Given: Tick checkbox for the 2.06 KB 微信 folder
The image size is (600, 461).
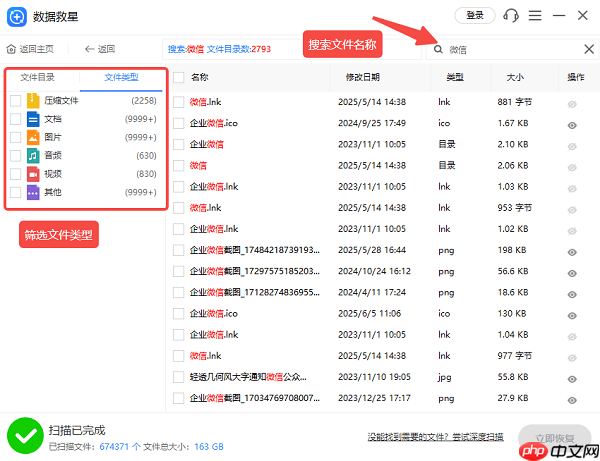Looking at the screenshot, I should 178,166.
